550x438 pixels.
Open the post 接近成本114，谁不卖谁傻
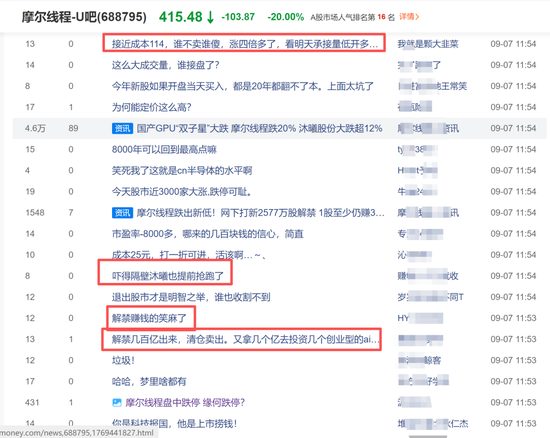244,44
